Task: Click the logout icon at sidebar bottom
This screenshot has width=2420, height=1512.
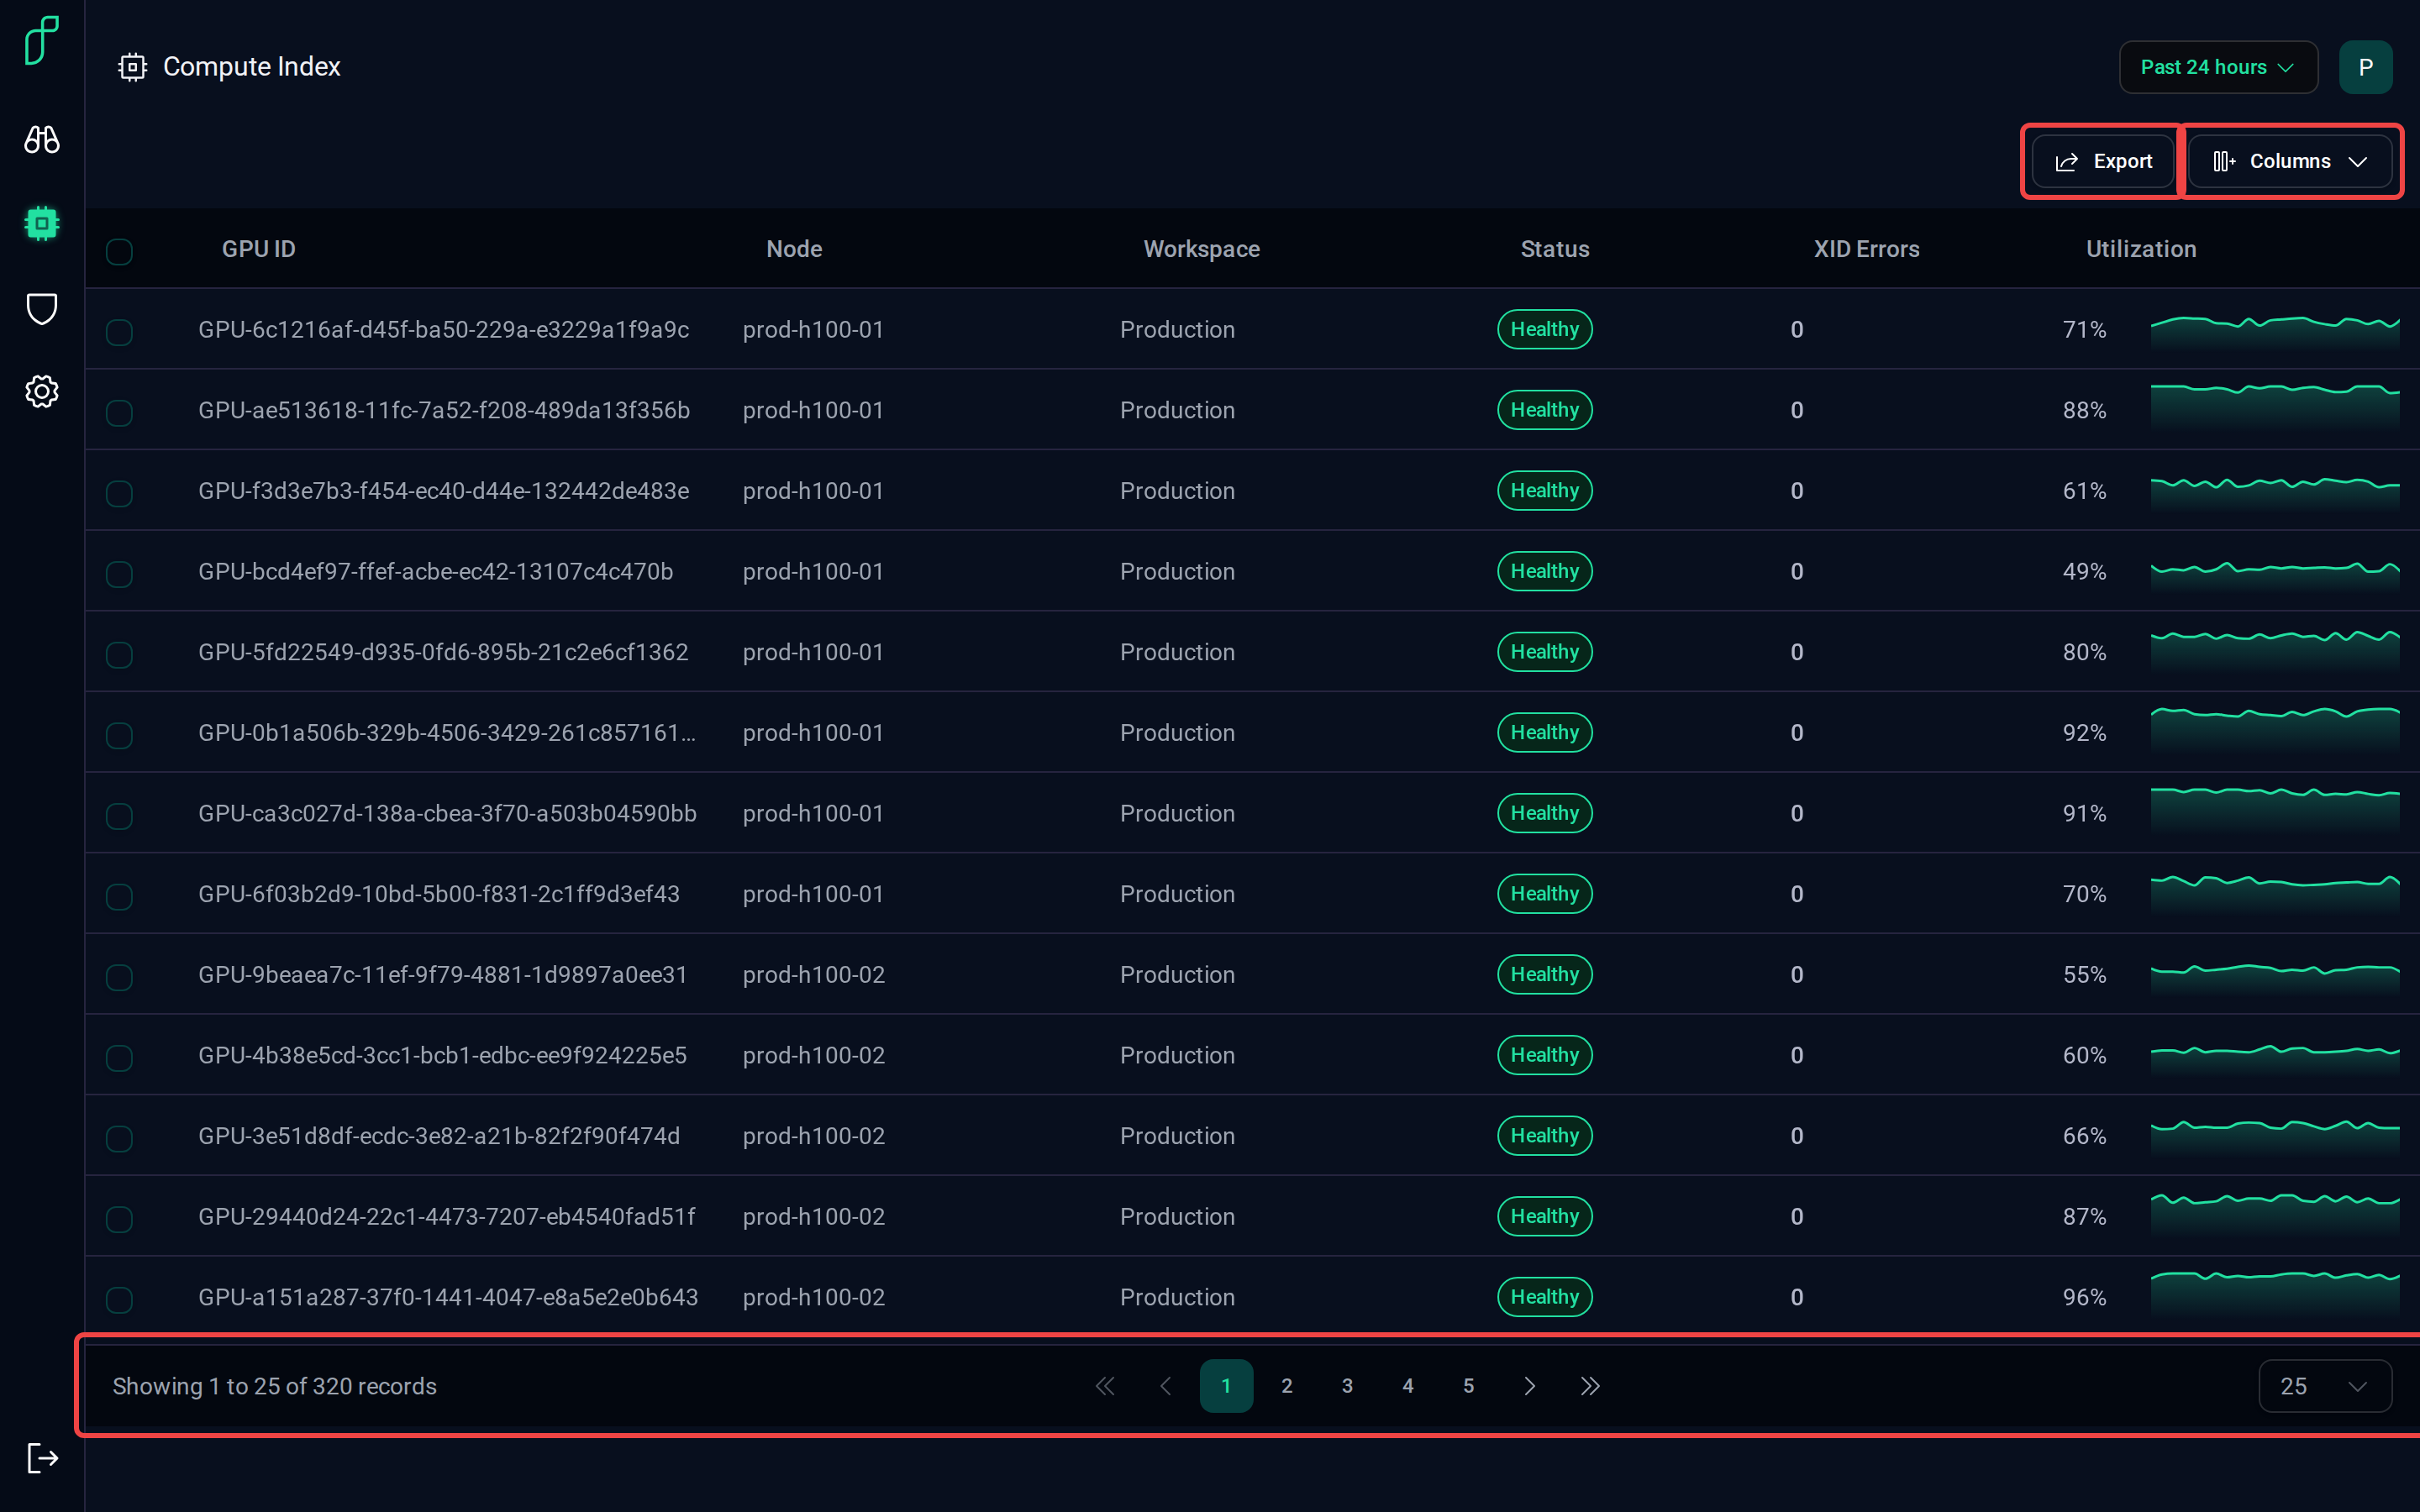Action: click(x=41, y=1458)
